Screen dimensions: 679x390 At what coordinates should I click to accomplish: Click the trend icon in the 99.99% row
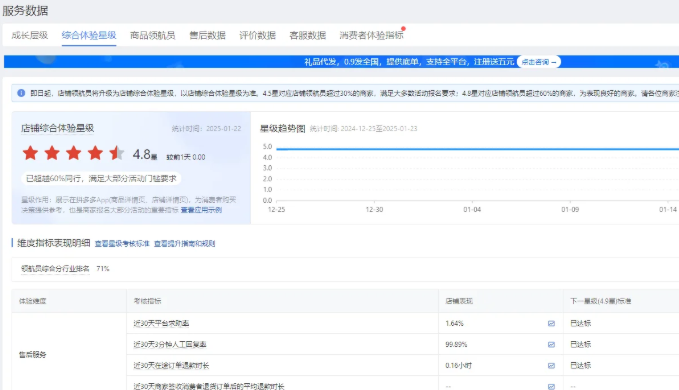point(551,345)
